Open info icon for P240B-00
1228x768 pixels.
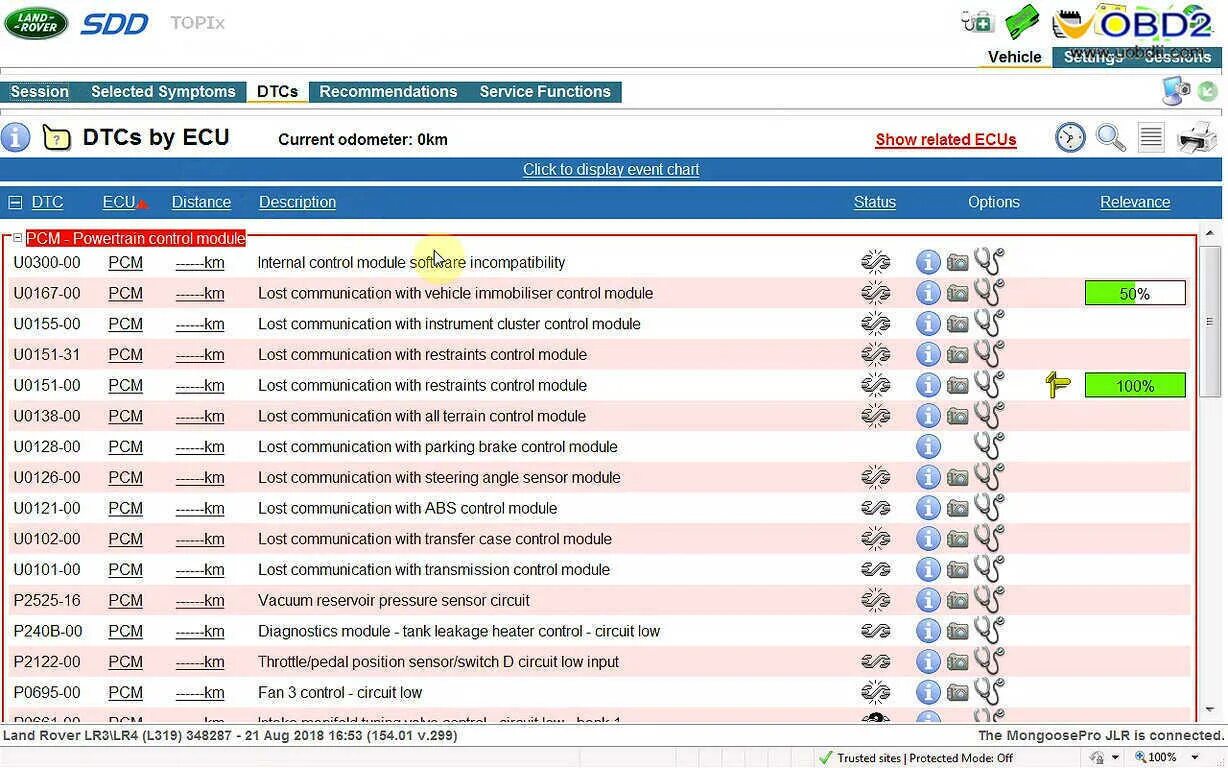coord(928,631)
